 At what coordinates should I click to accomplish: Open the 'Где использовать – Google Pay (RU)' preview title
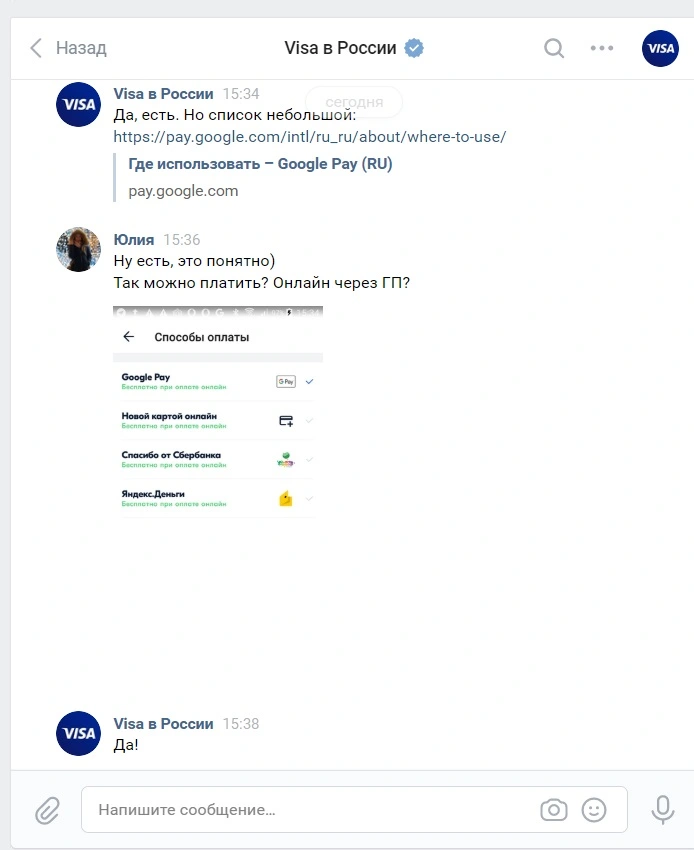(260, 164)
